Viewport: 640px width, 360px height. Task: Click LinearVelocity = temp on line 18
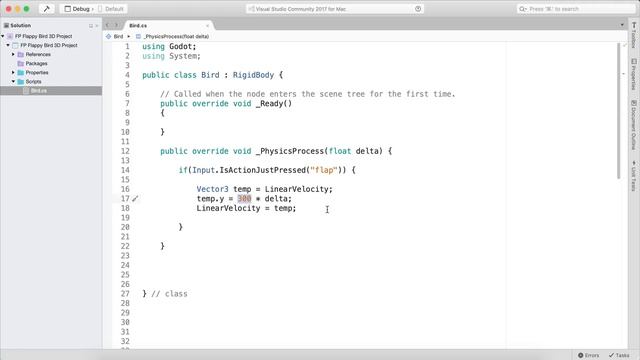tap(246, 208)
